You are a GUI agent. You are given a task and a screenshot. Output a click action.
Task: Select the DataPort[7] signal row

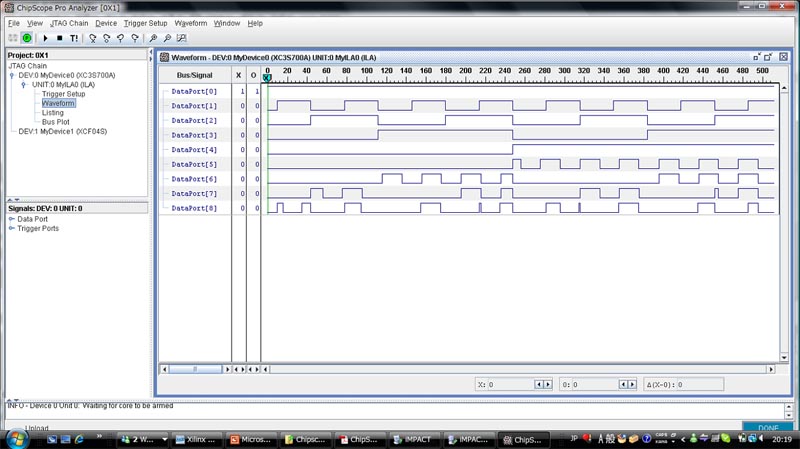click(x=194, y=194)
